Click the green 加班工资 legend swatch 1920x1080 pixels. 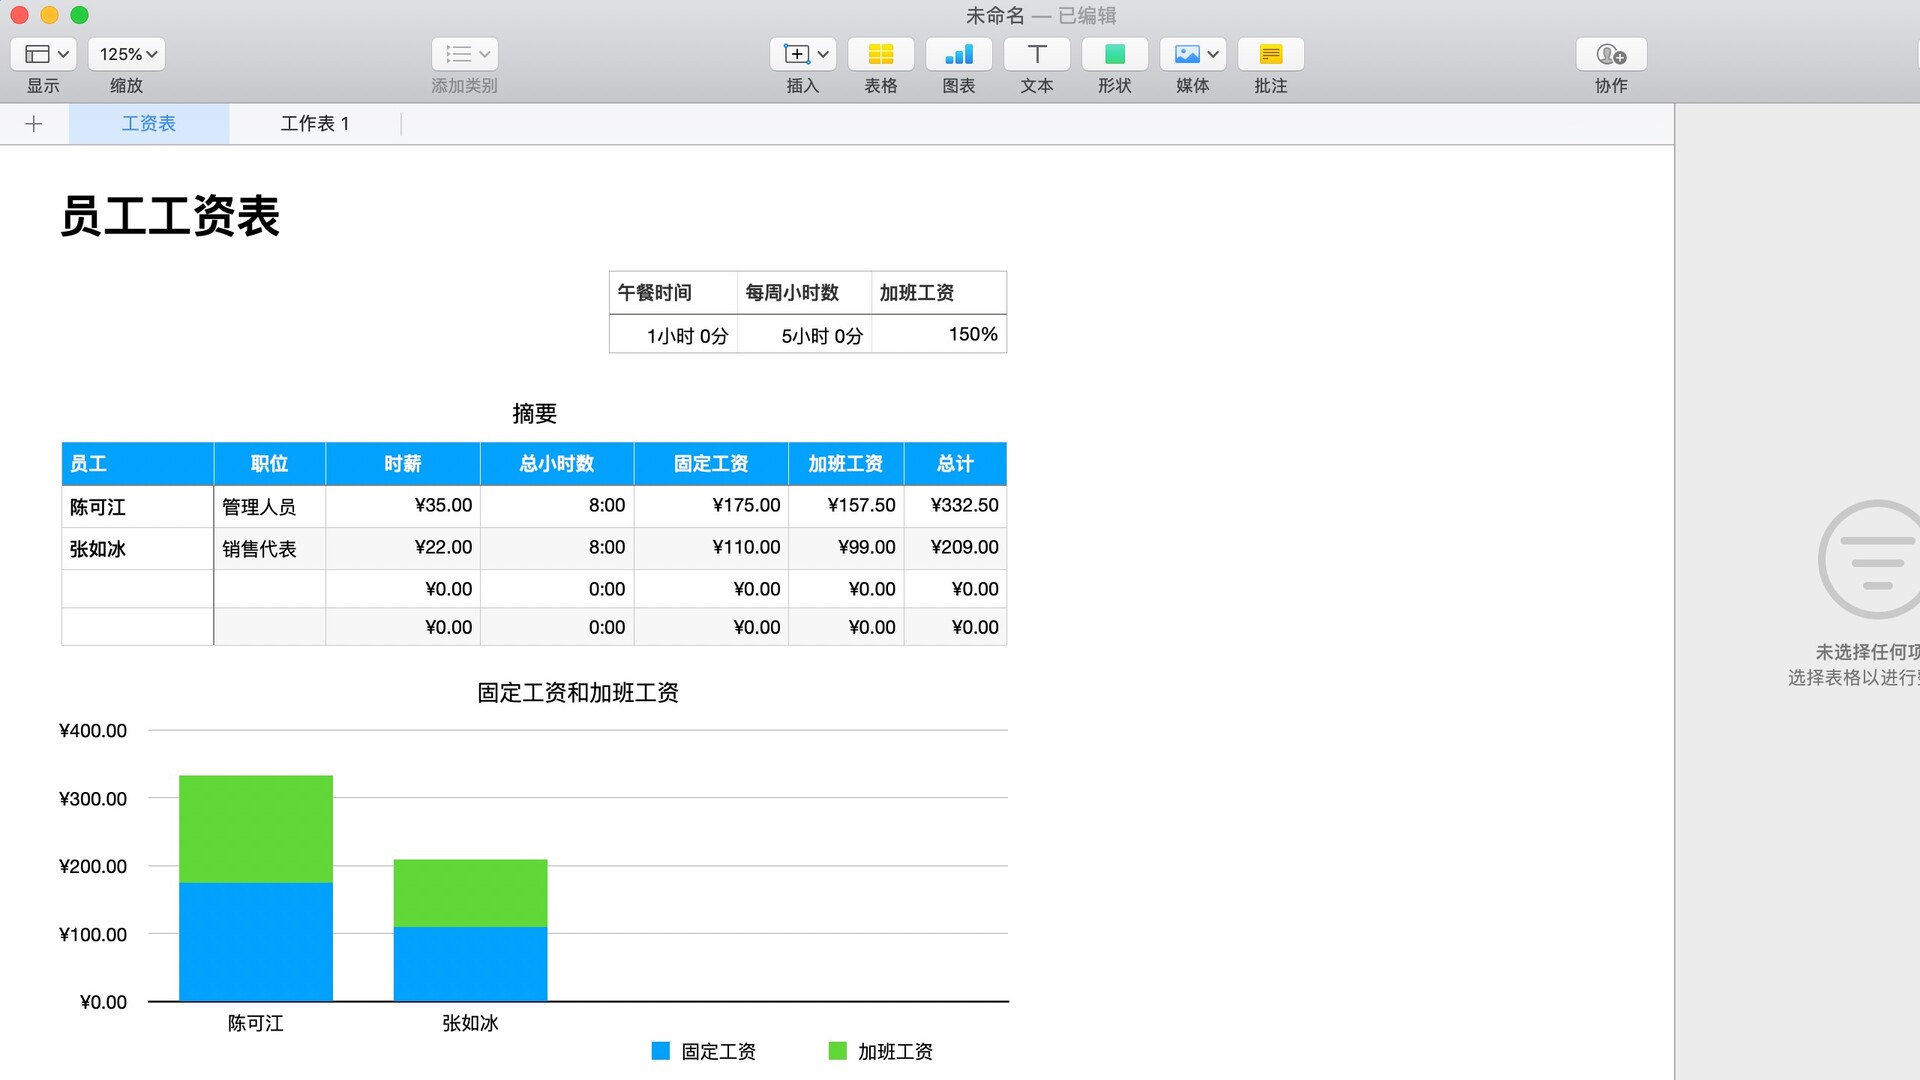(x=836, y=1051)
